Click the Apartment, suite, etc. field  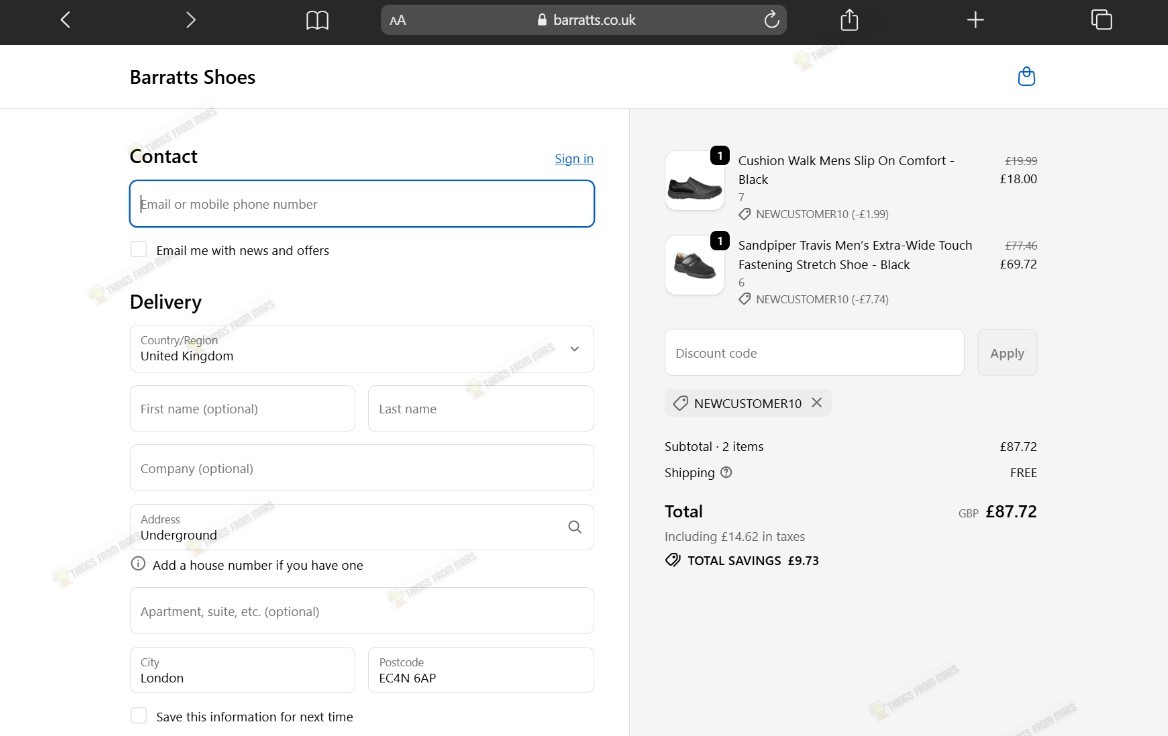click(361, 611)
